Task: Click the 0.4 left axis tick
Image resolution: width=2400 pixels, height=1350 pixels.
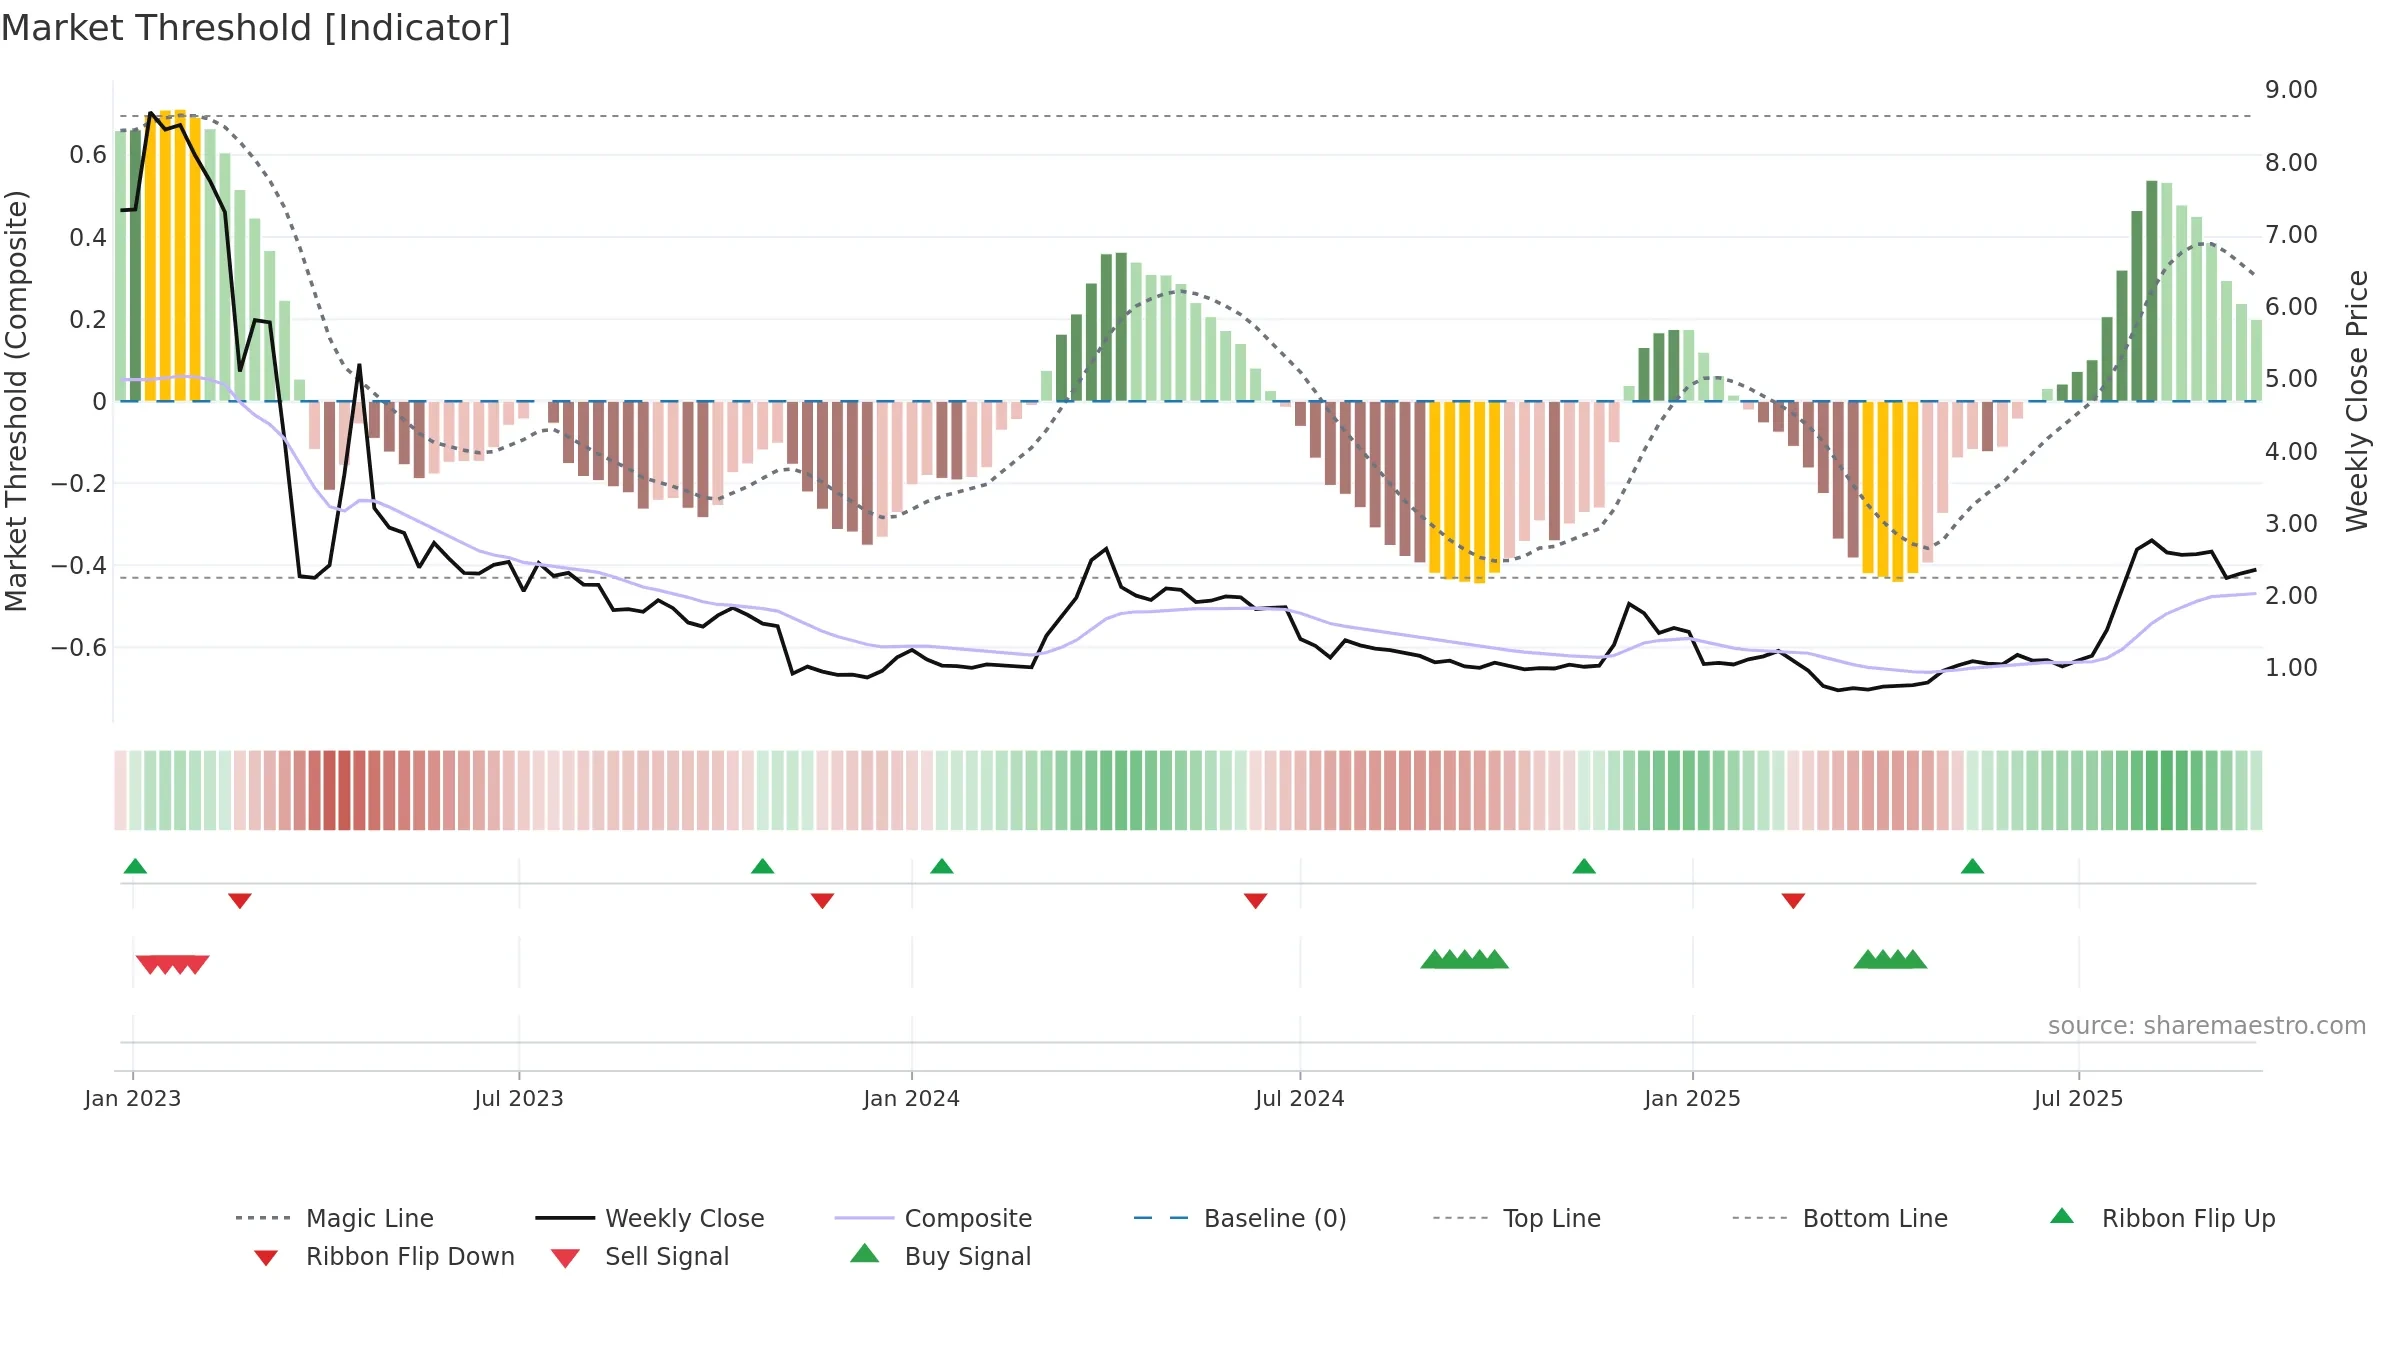Action: [88, 238]
